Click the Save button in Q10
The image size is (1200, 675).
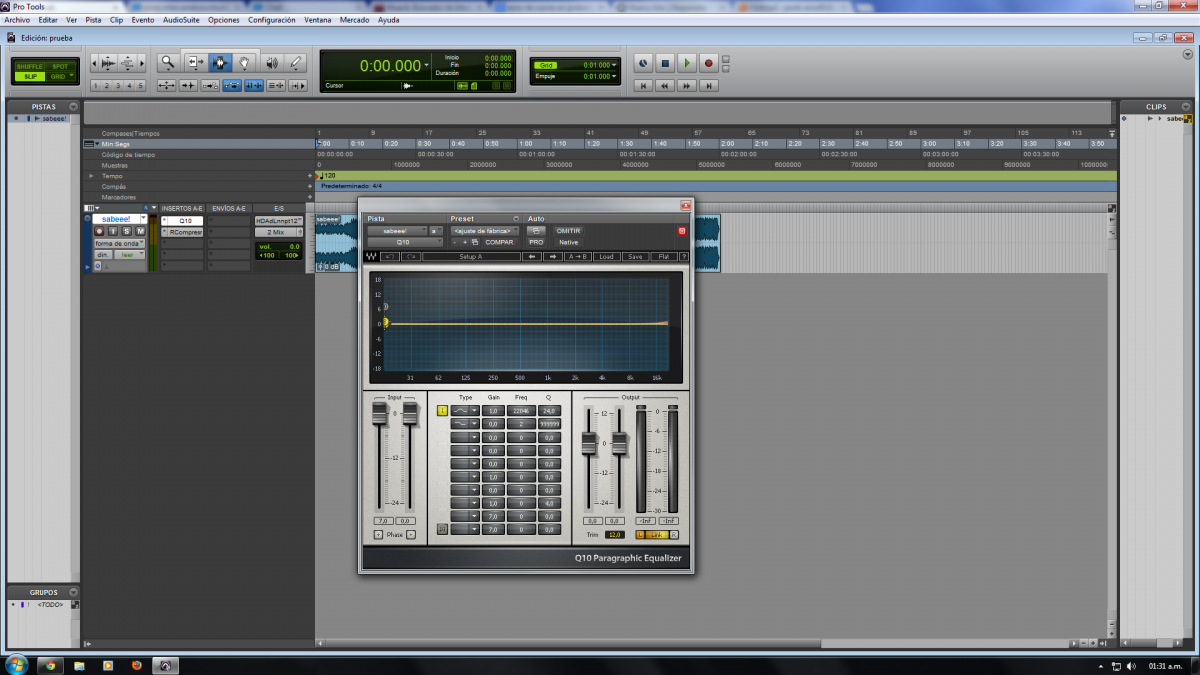pyautogui.click(x=634, y=257)
